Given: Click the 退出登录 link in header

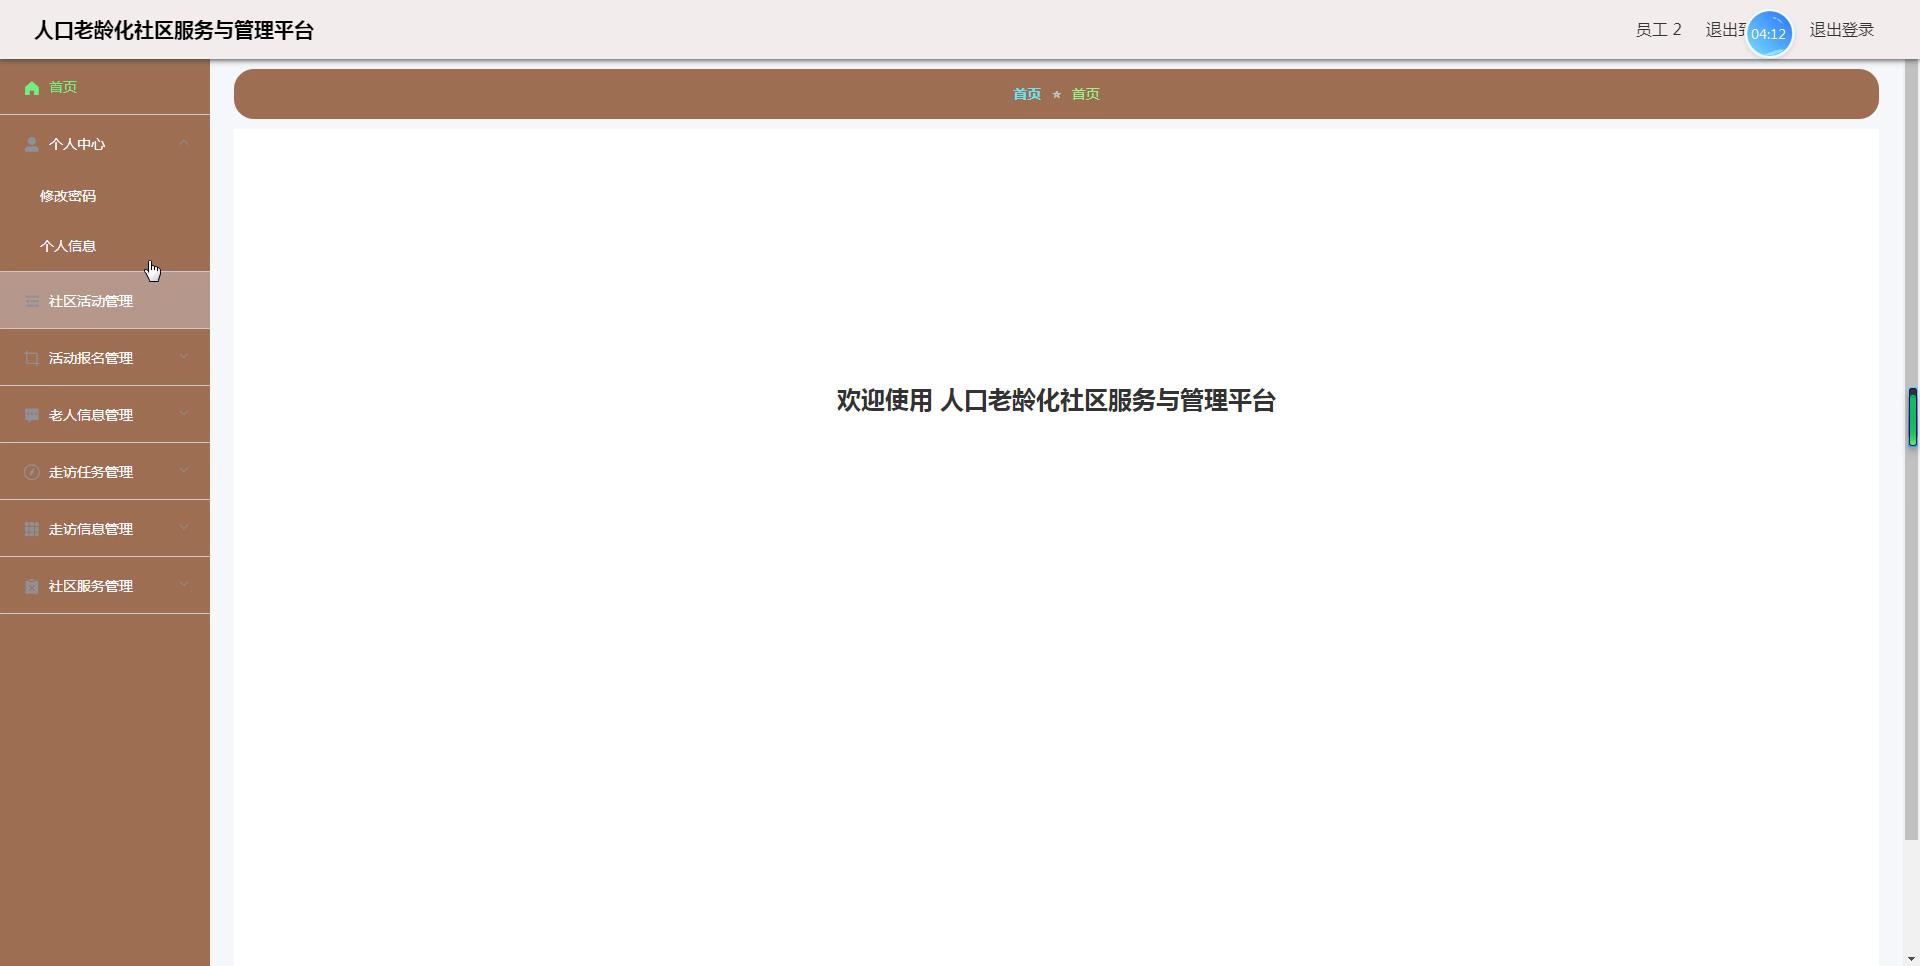Looking at the screenshot, I should tap(1841, 30).
